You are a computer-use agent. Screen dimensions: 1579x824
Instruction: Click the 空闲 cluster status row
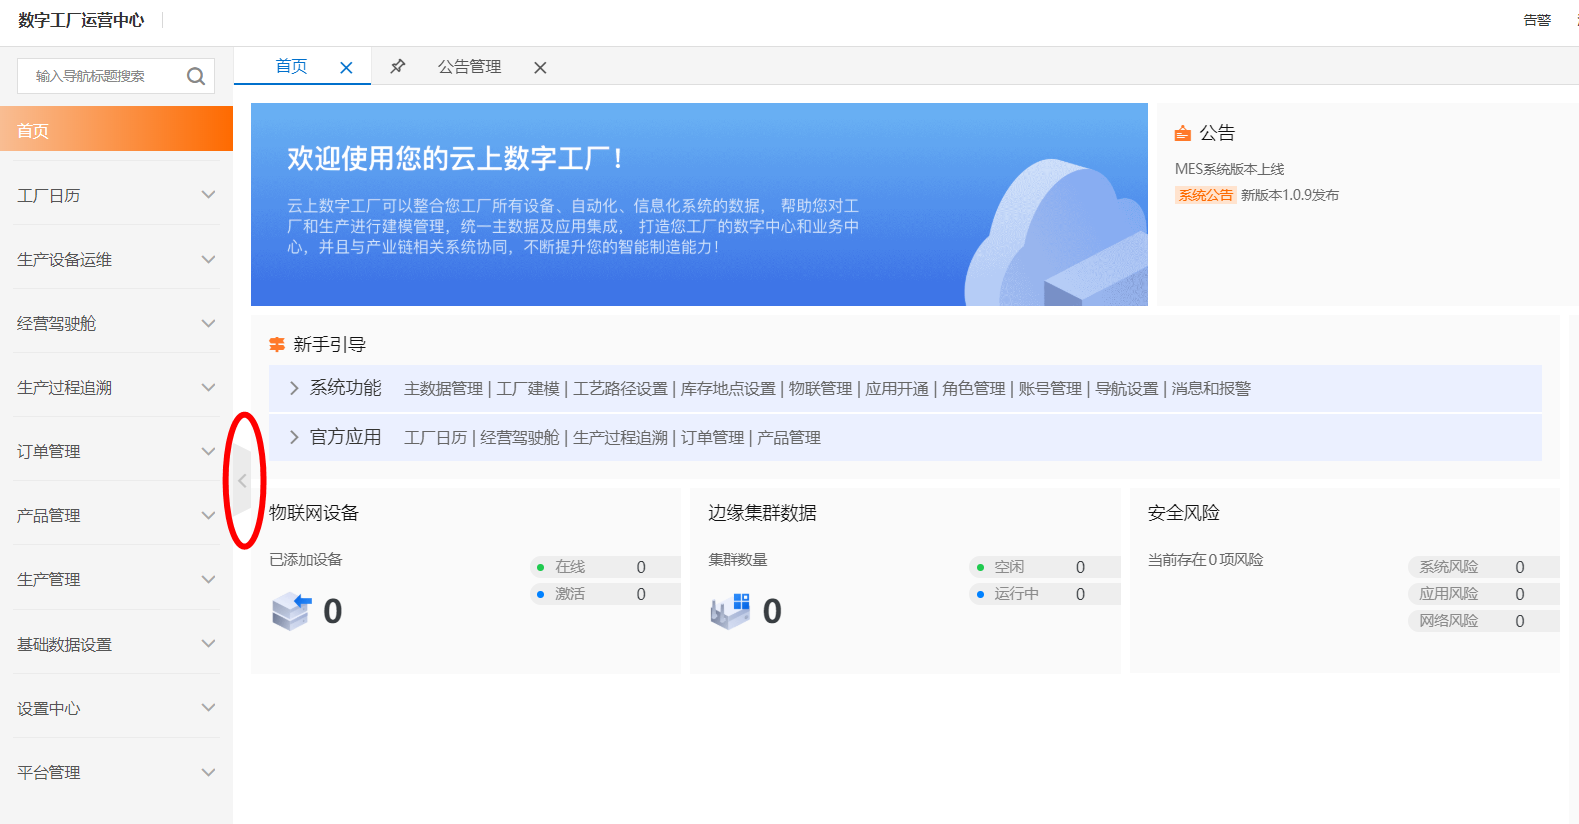coord(1045,567)
